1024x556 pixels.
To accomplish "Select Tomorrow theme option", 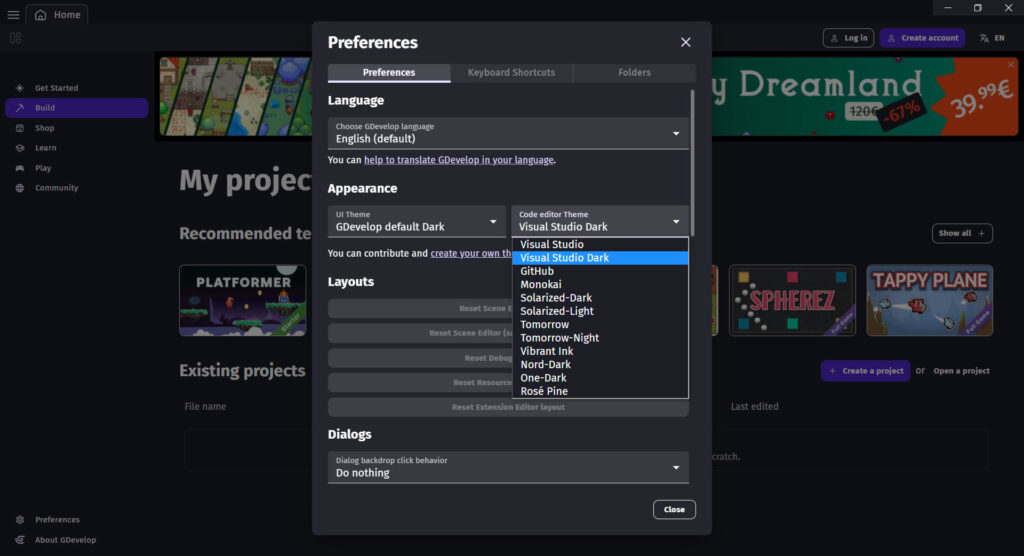I will (x=600, y=325).
